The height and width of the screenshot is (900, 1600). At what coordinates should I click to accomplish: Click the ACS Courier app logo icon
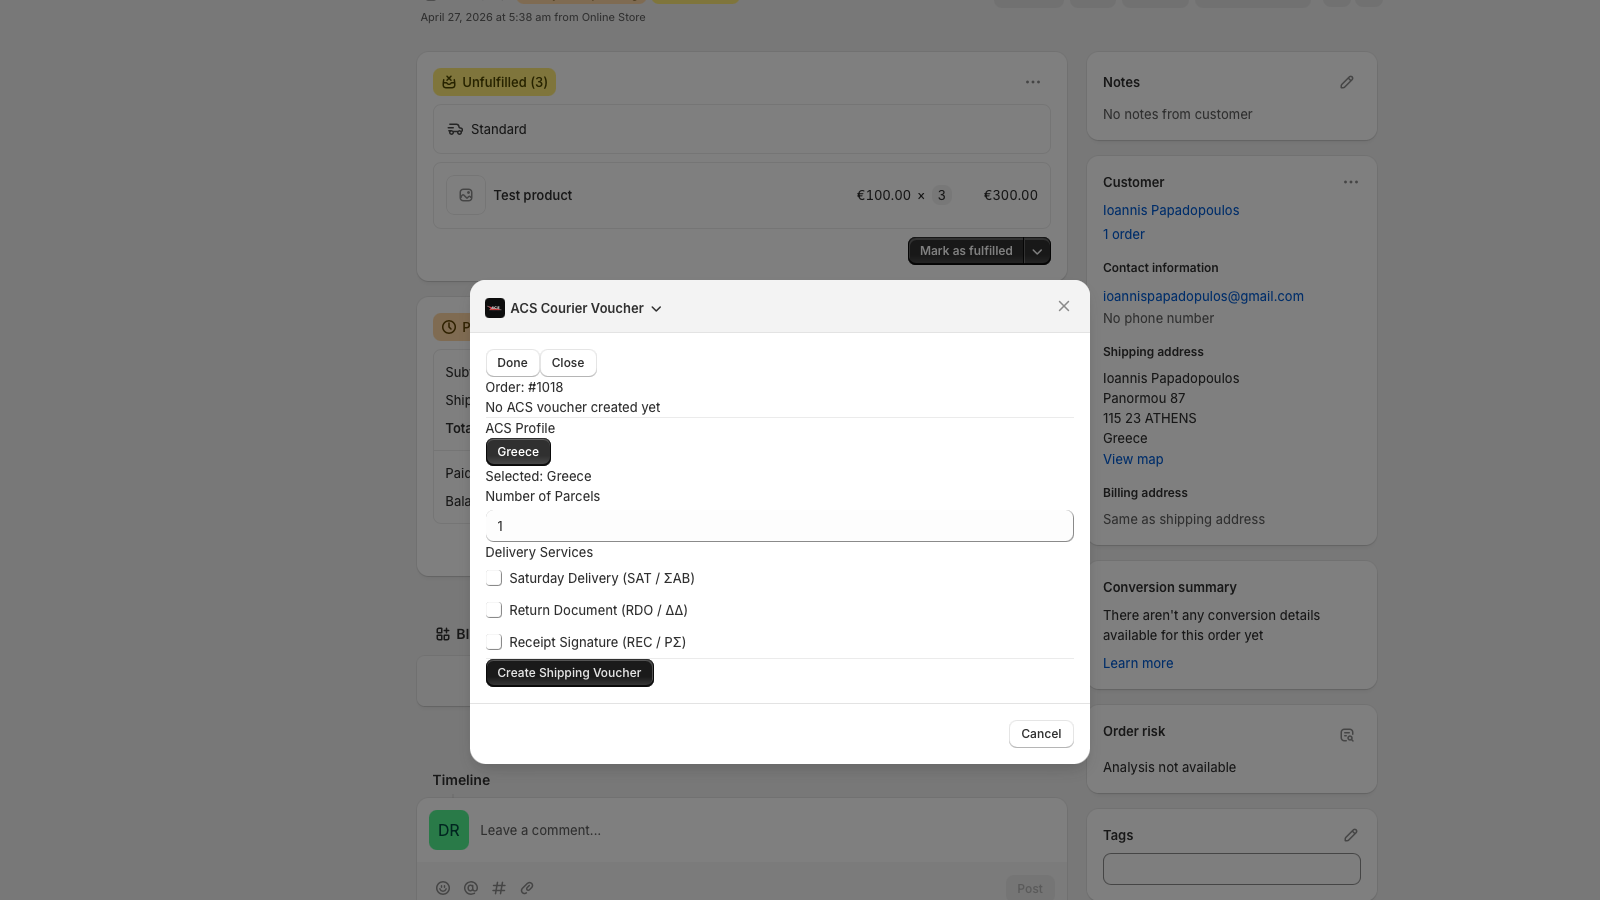point(495,308)
